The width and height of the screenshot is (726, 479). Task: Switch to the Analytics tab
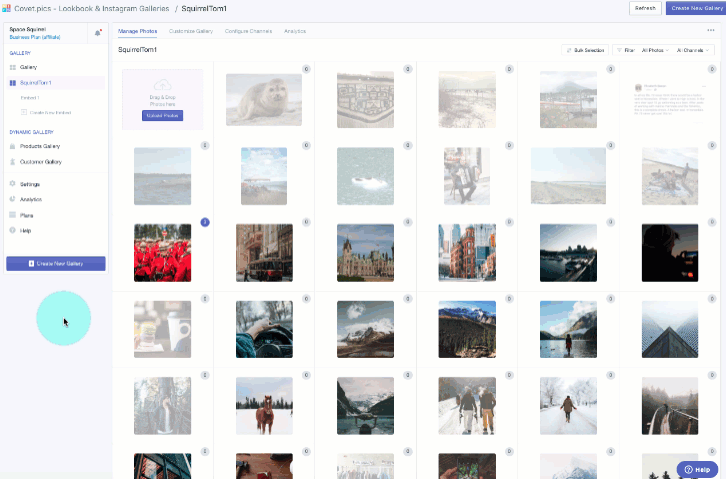pyautogui.click(x=295, y=31)
